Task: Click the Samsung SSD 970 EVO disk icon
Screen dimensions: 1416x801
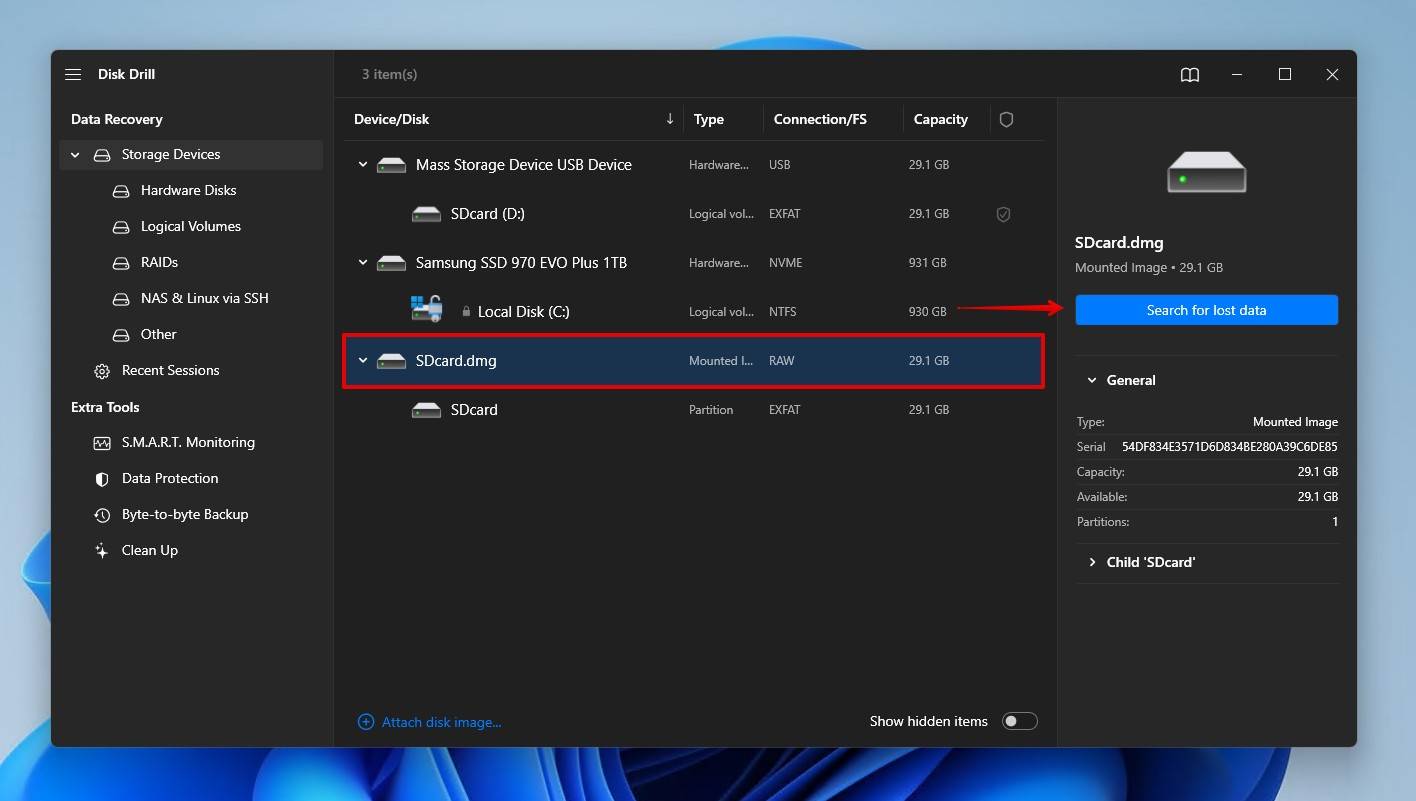Action: [391, 263]
